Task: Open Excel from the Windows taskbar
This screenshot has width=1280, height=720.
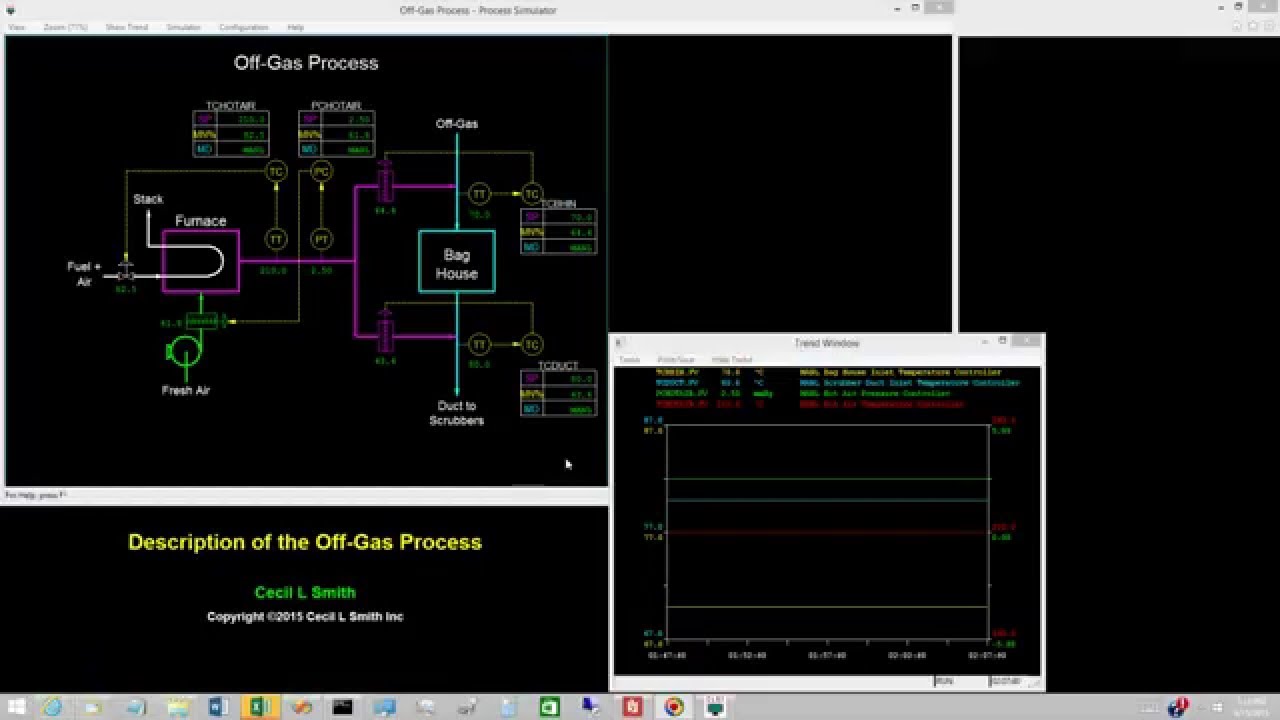Action: (x=258, y=707)
